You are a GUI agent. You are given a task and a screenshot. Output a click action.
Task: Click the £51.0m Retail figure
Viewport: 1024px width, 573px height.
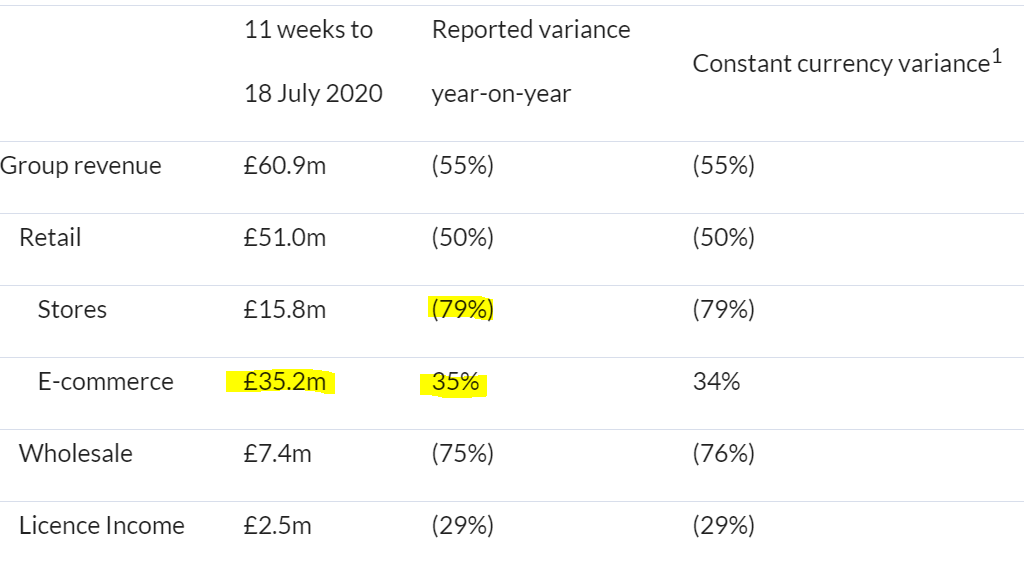click(x=285, y=237)
